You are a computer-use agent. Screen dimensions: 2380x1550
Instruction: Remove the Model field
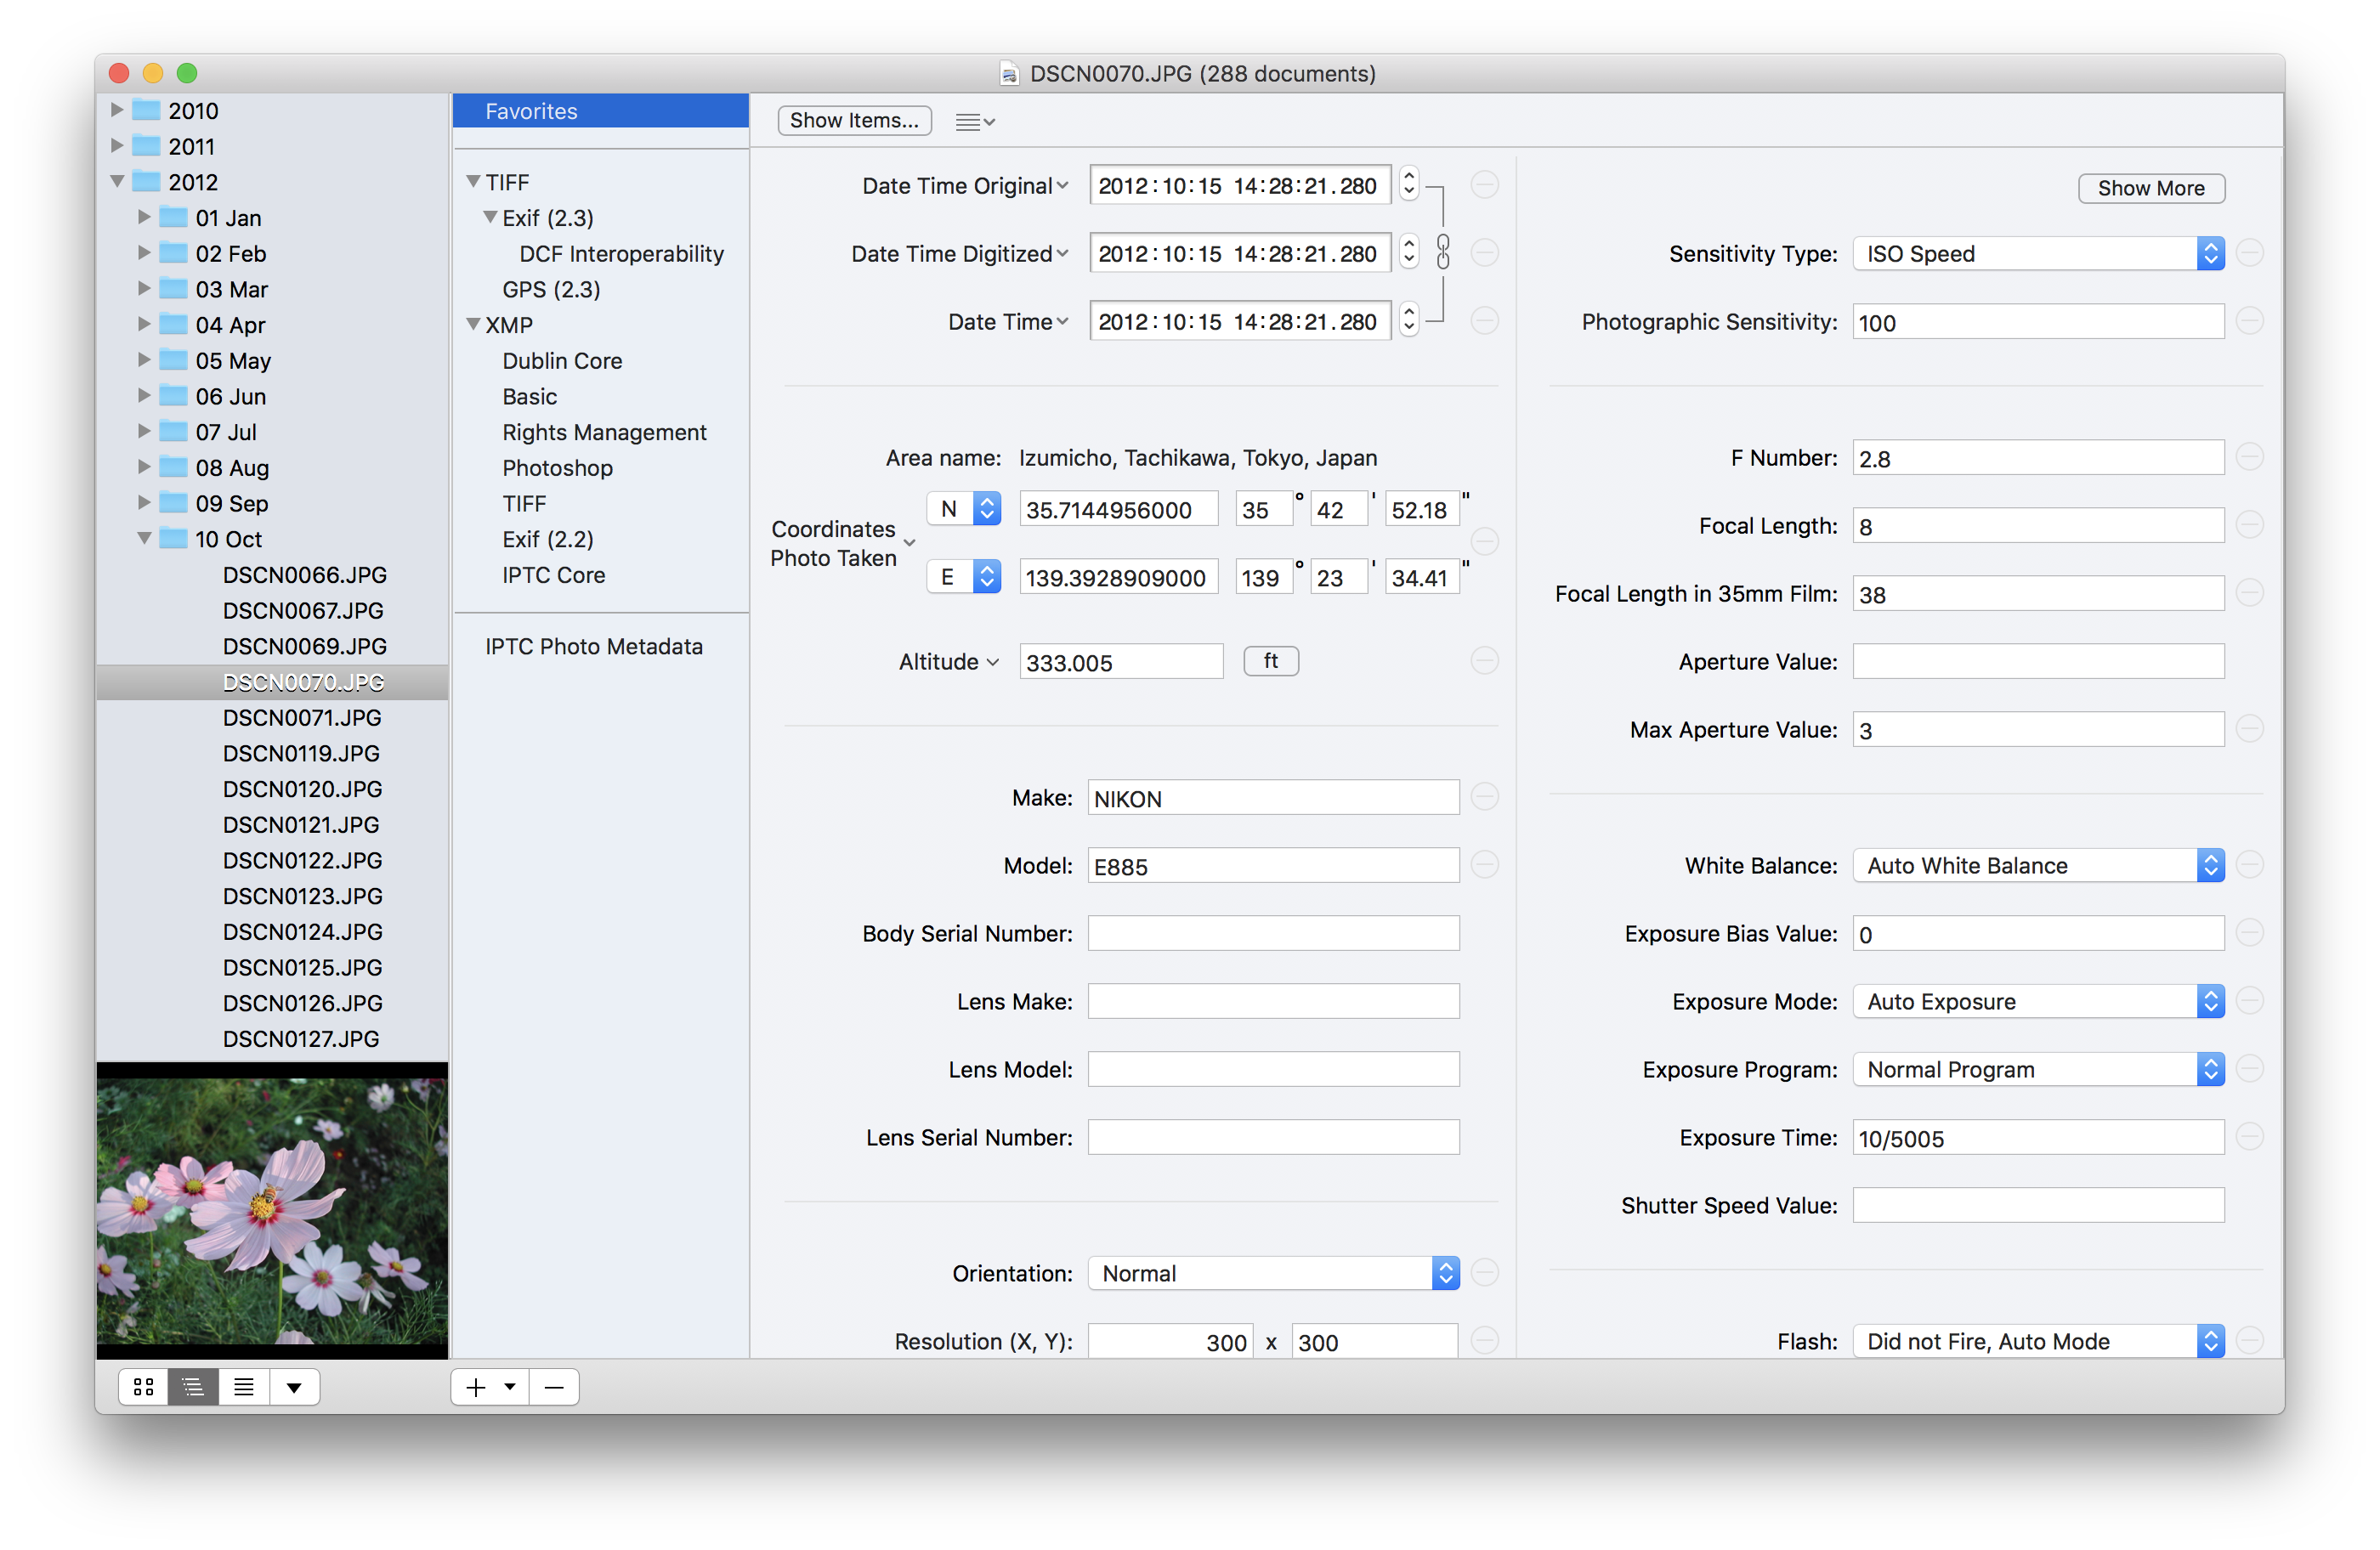click(1484, 864)
